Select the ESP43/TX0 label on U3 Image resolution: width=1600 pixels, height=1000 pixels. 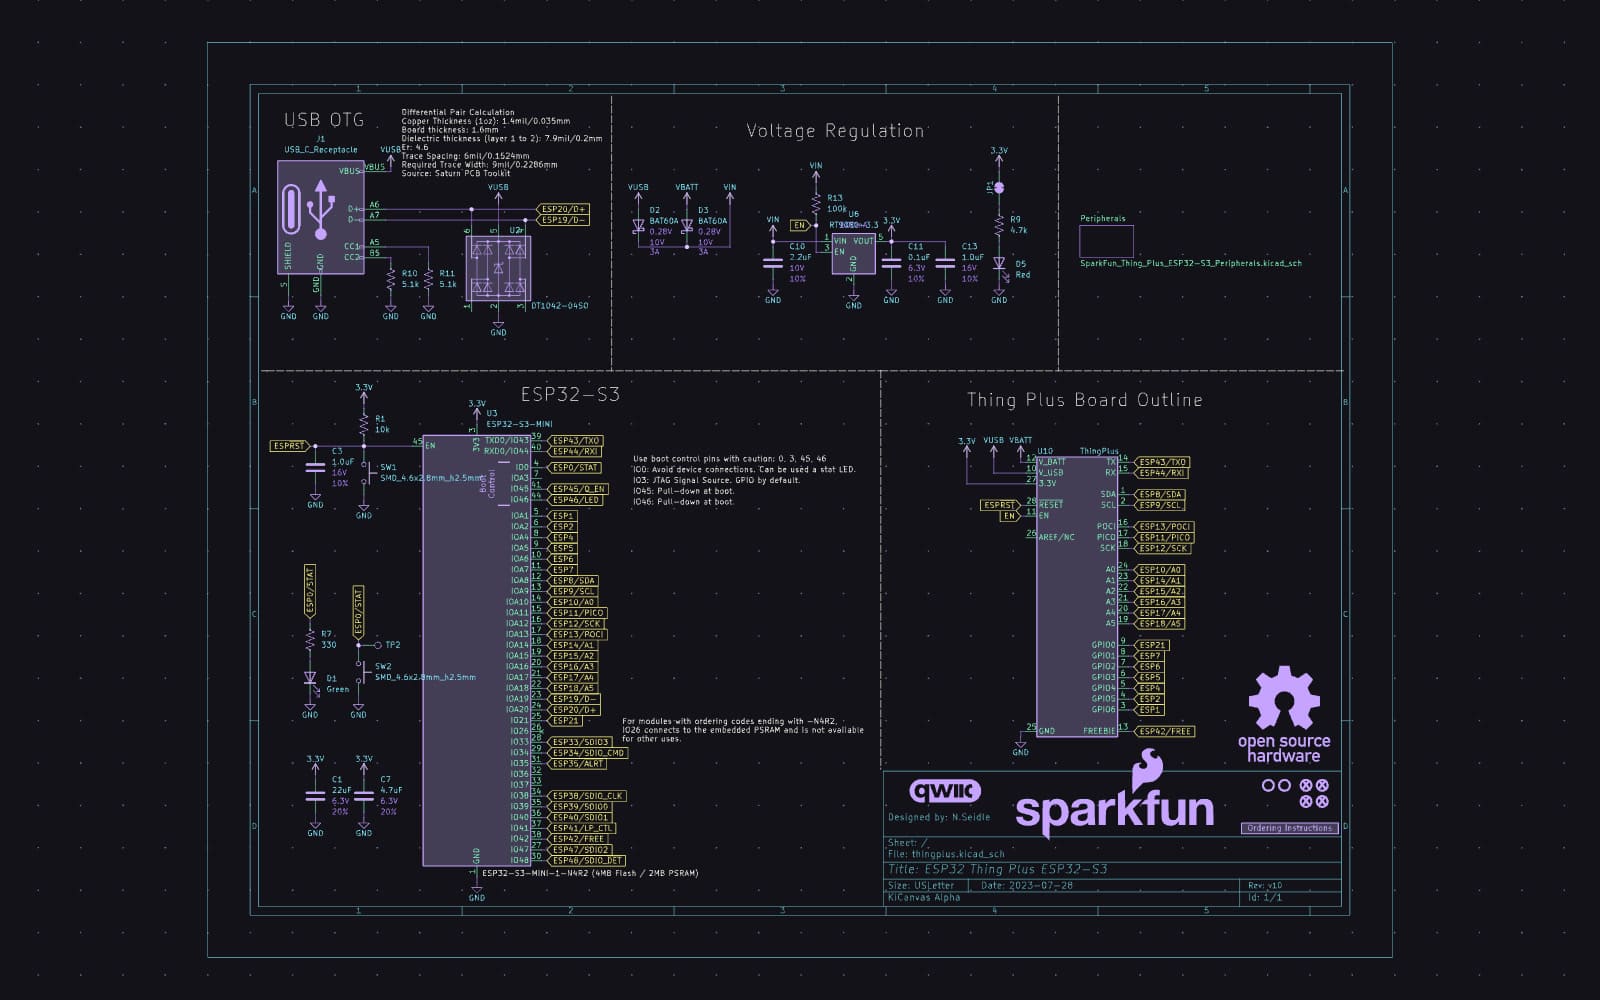click(x=576, y=440)
